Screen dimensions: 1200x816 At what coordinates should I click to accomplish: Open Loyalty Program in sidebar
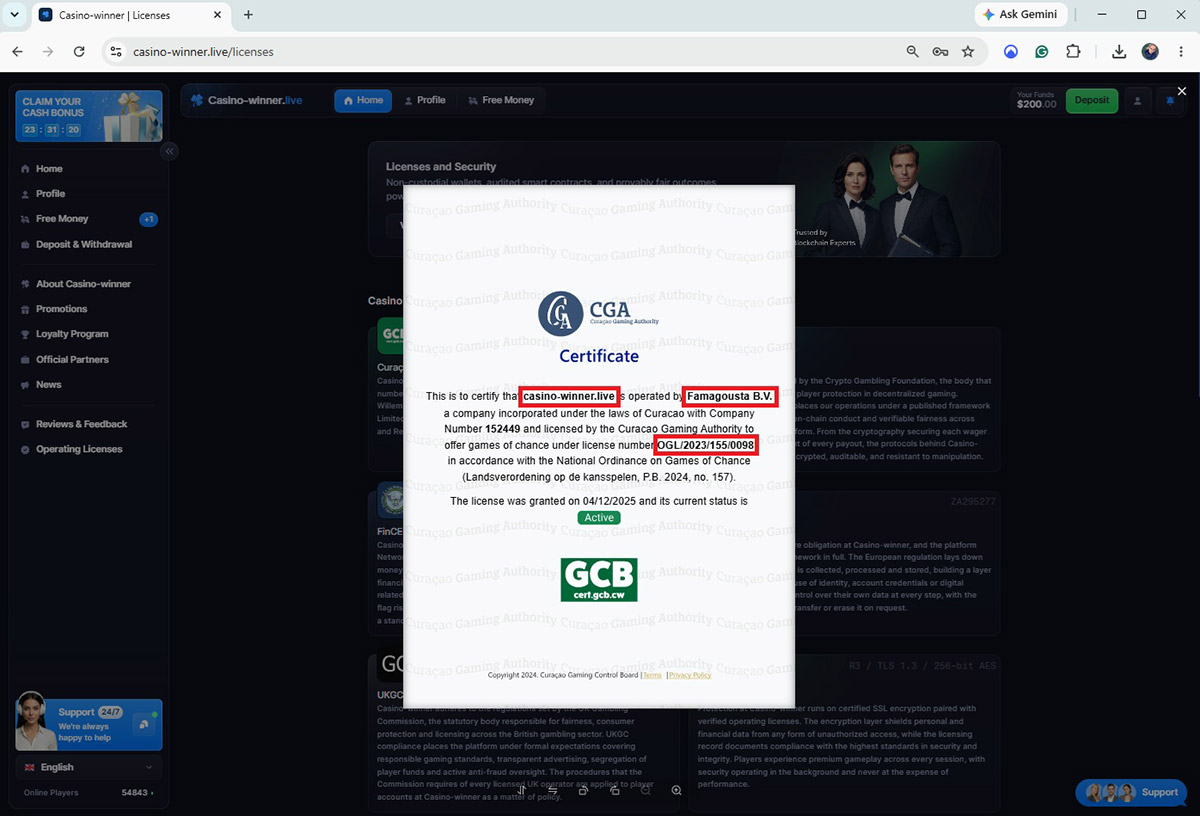(72, 334)
